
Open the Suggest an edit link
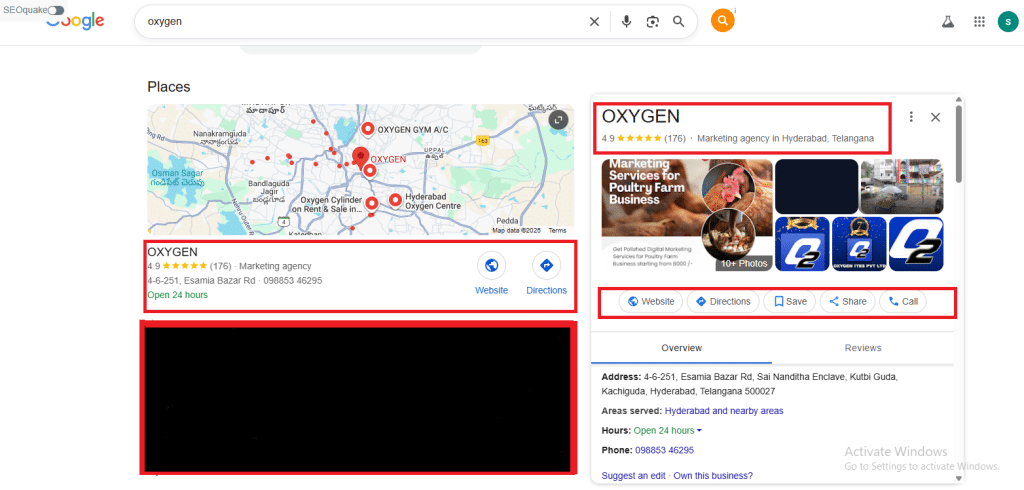(x=633, y=475)
